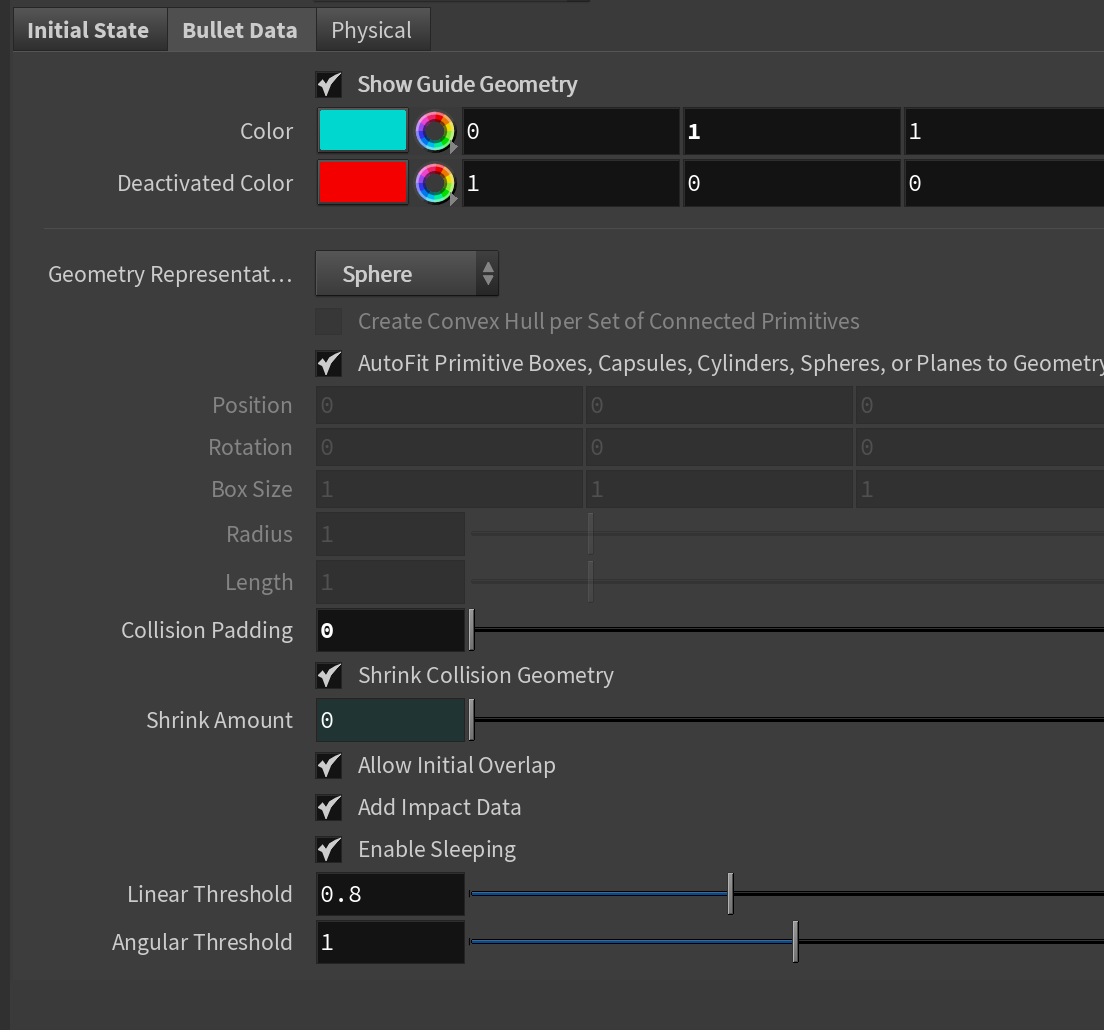The width and height of the screenshot is (1104, 1030).
Task: Click the Rotation X value field
Action: pos(449,448)
